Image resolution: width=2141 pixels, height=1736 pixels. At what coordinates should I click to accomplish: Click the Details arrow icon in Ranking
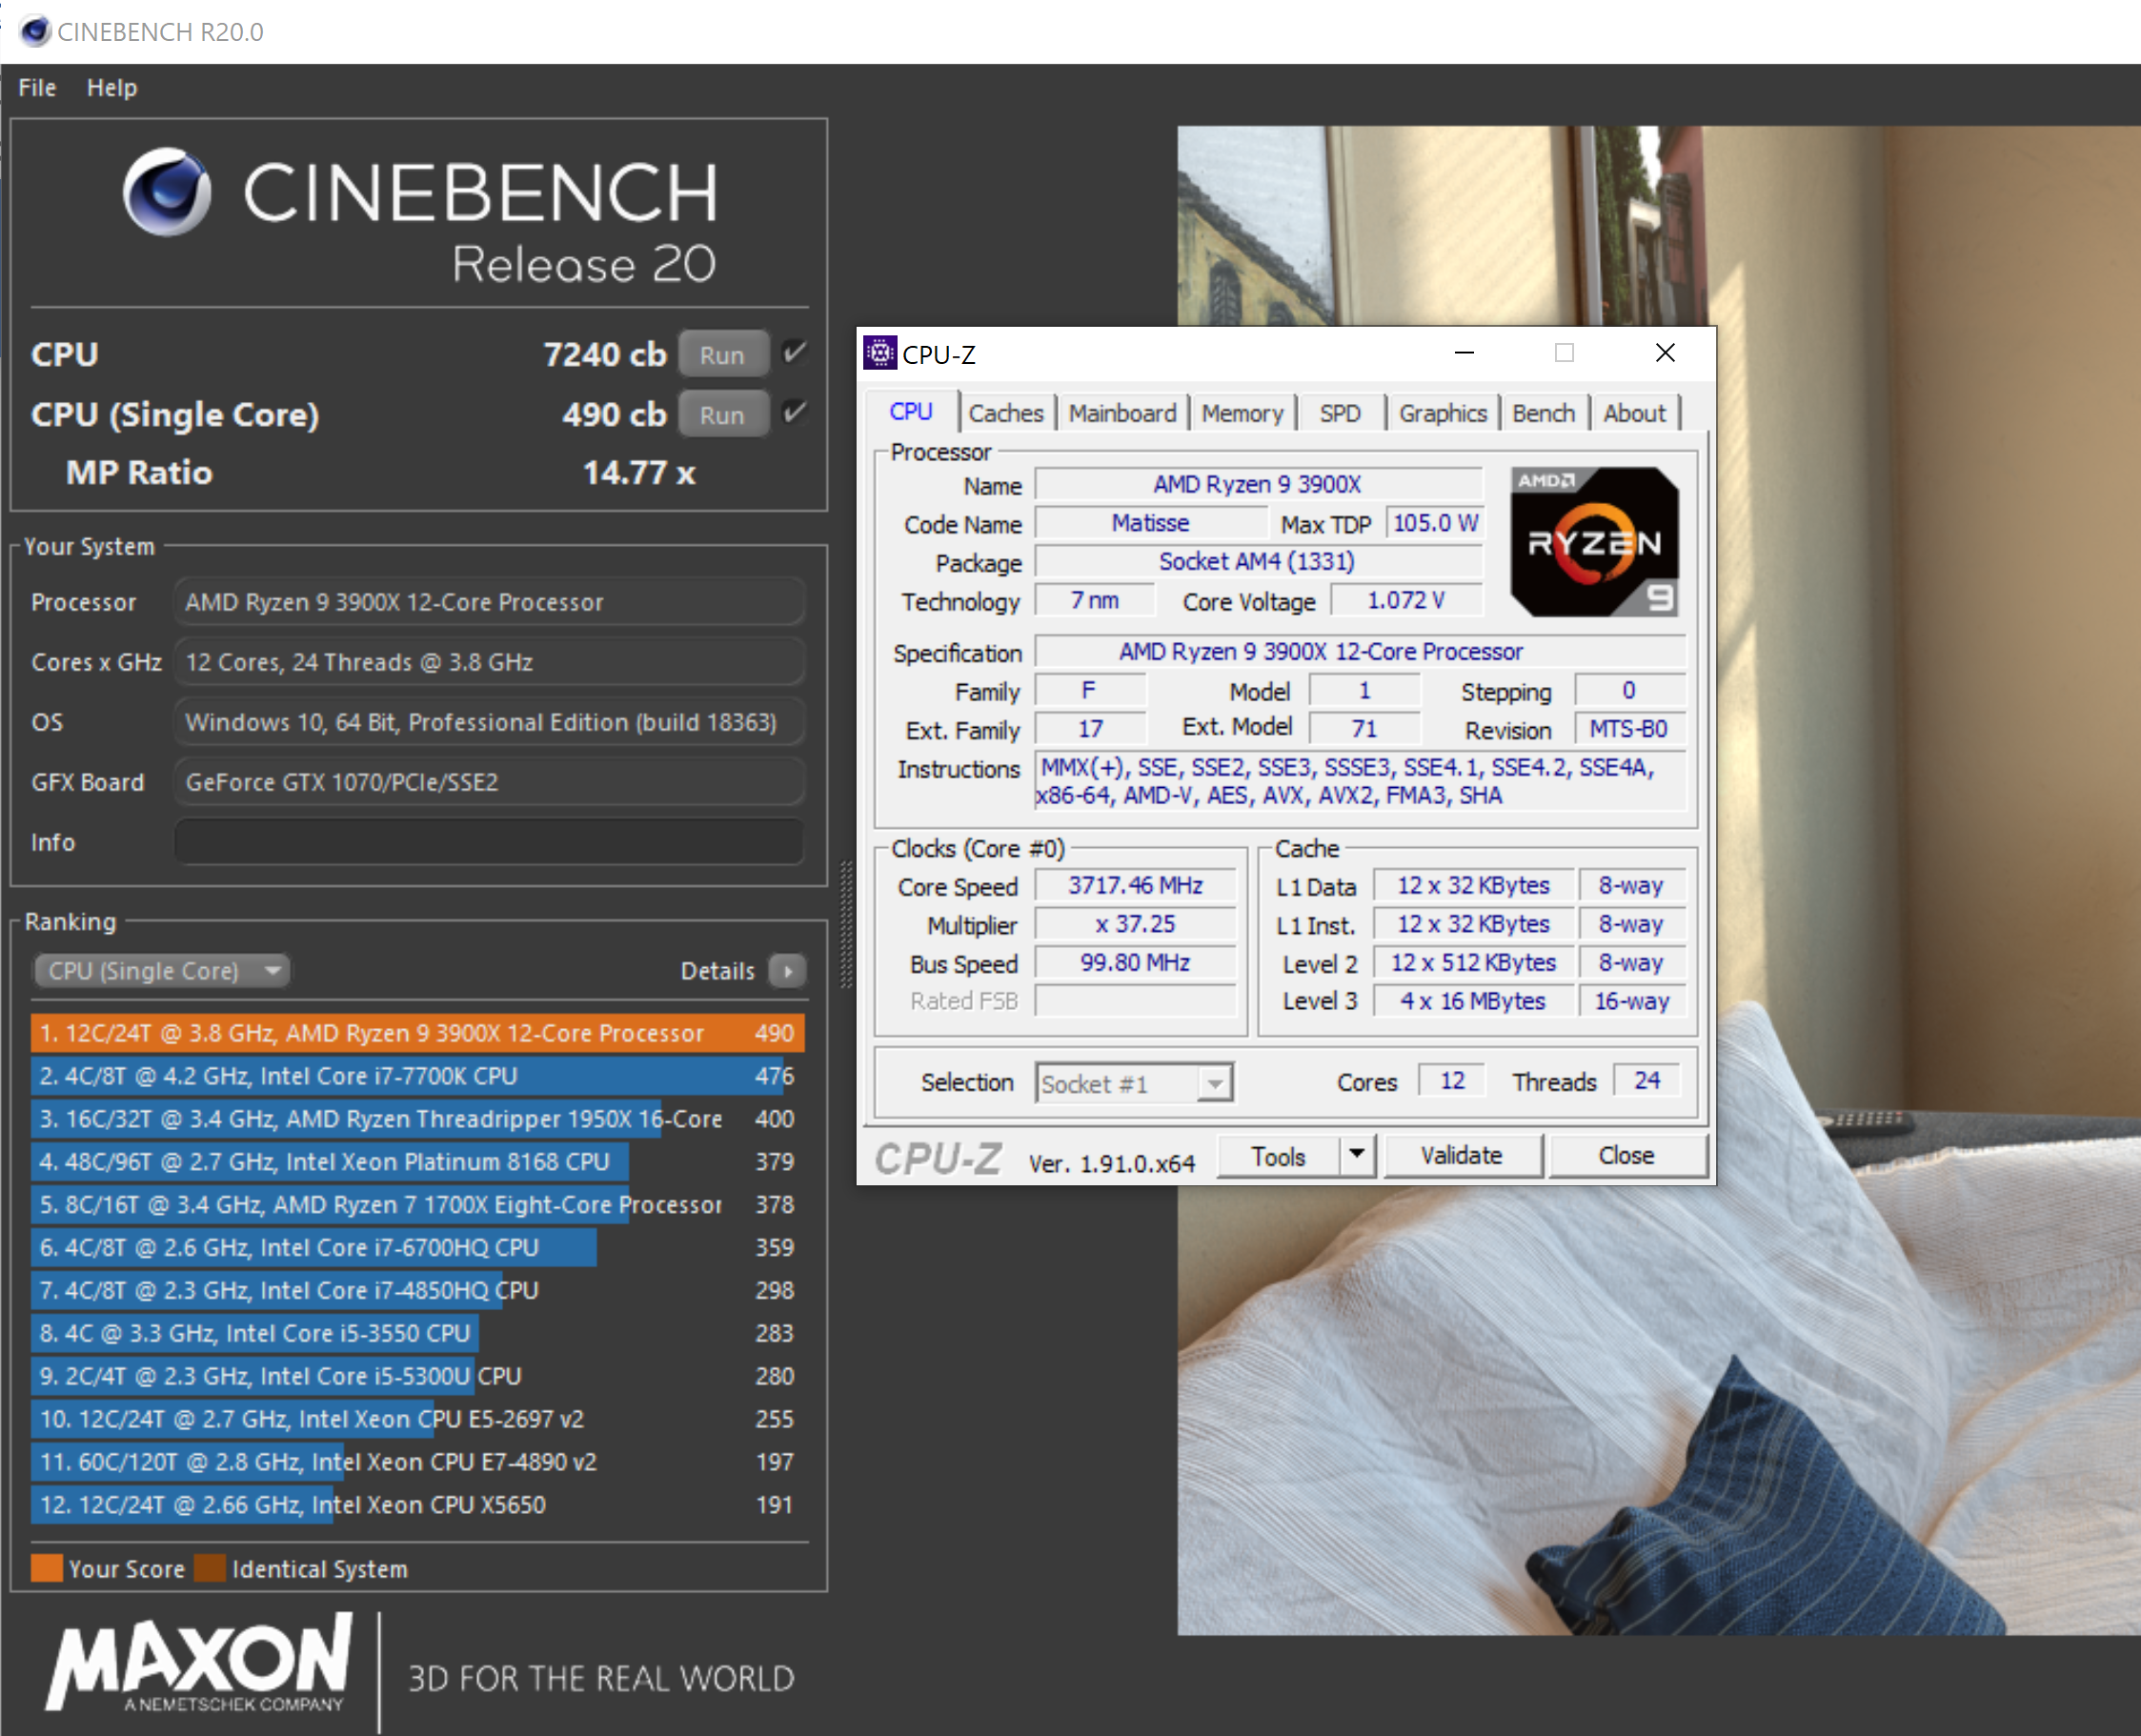point(788,971)
